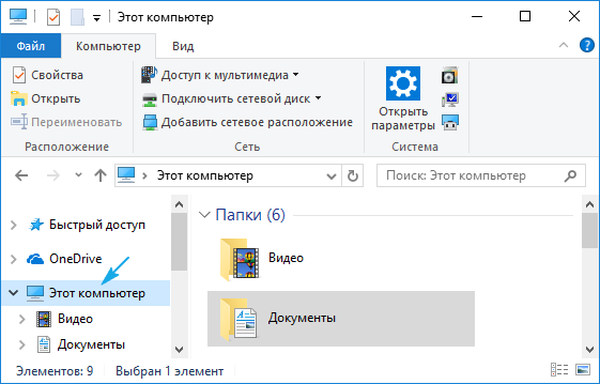
Task: Collapse the Folders (6) group
Action: pos(205,215)
